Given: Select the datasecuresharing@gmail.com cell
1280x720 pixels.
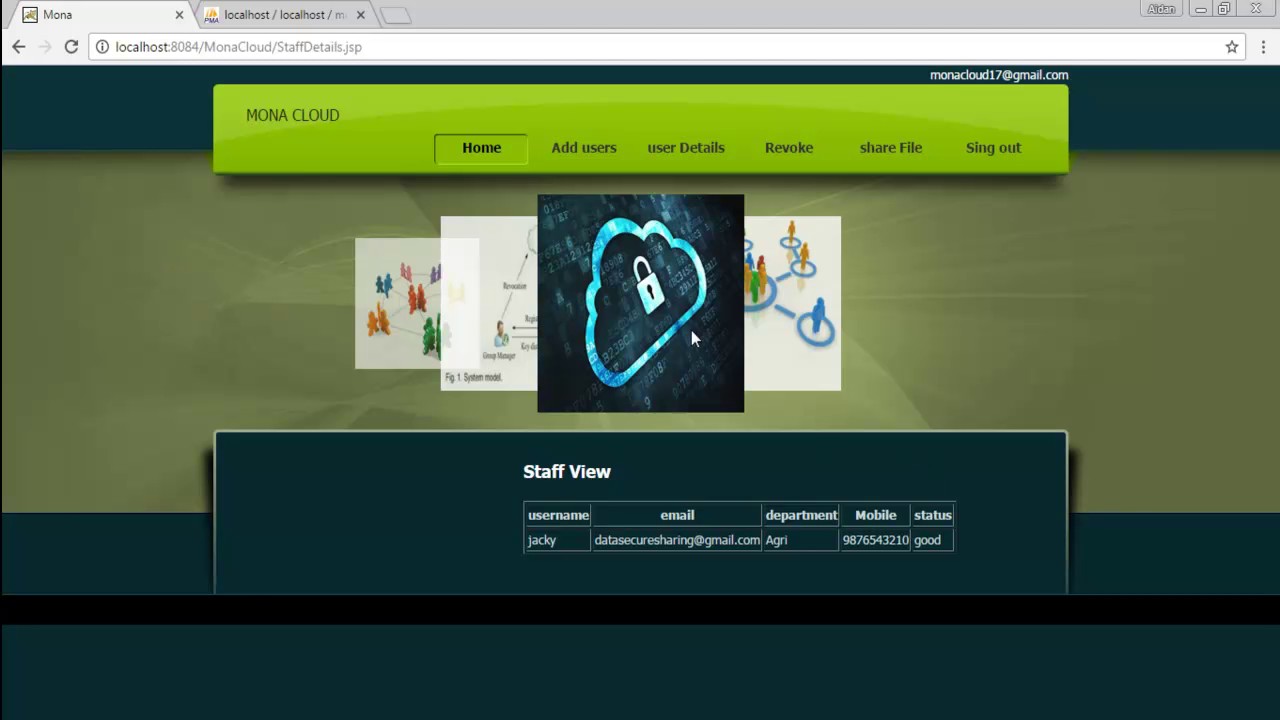Looking at the screenshot, I should click(677, 540).
